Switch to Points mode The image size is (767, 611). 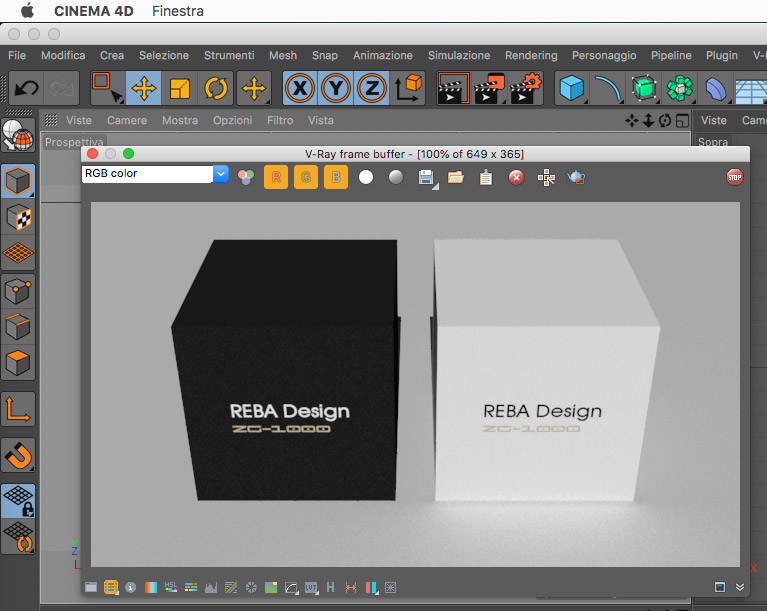[18, 291]
